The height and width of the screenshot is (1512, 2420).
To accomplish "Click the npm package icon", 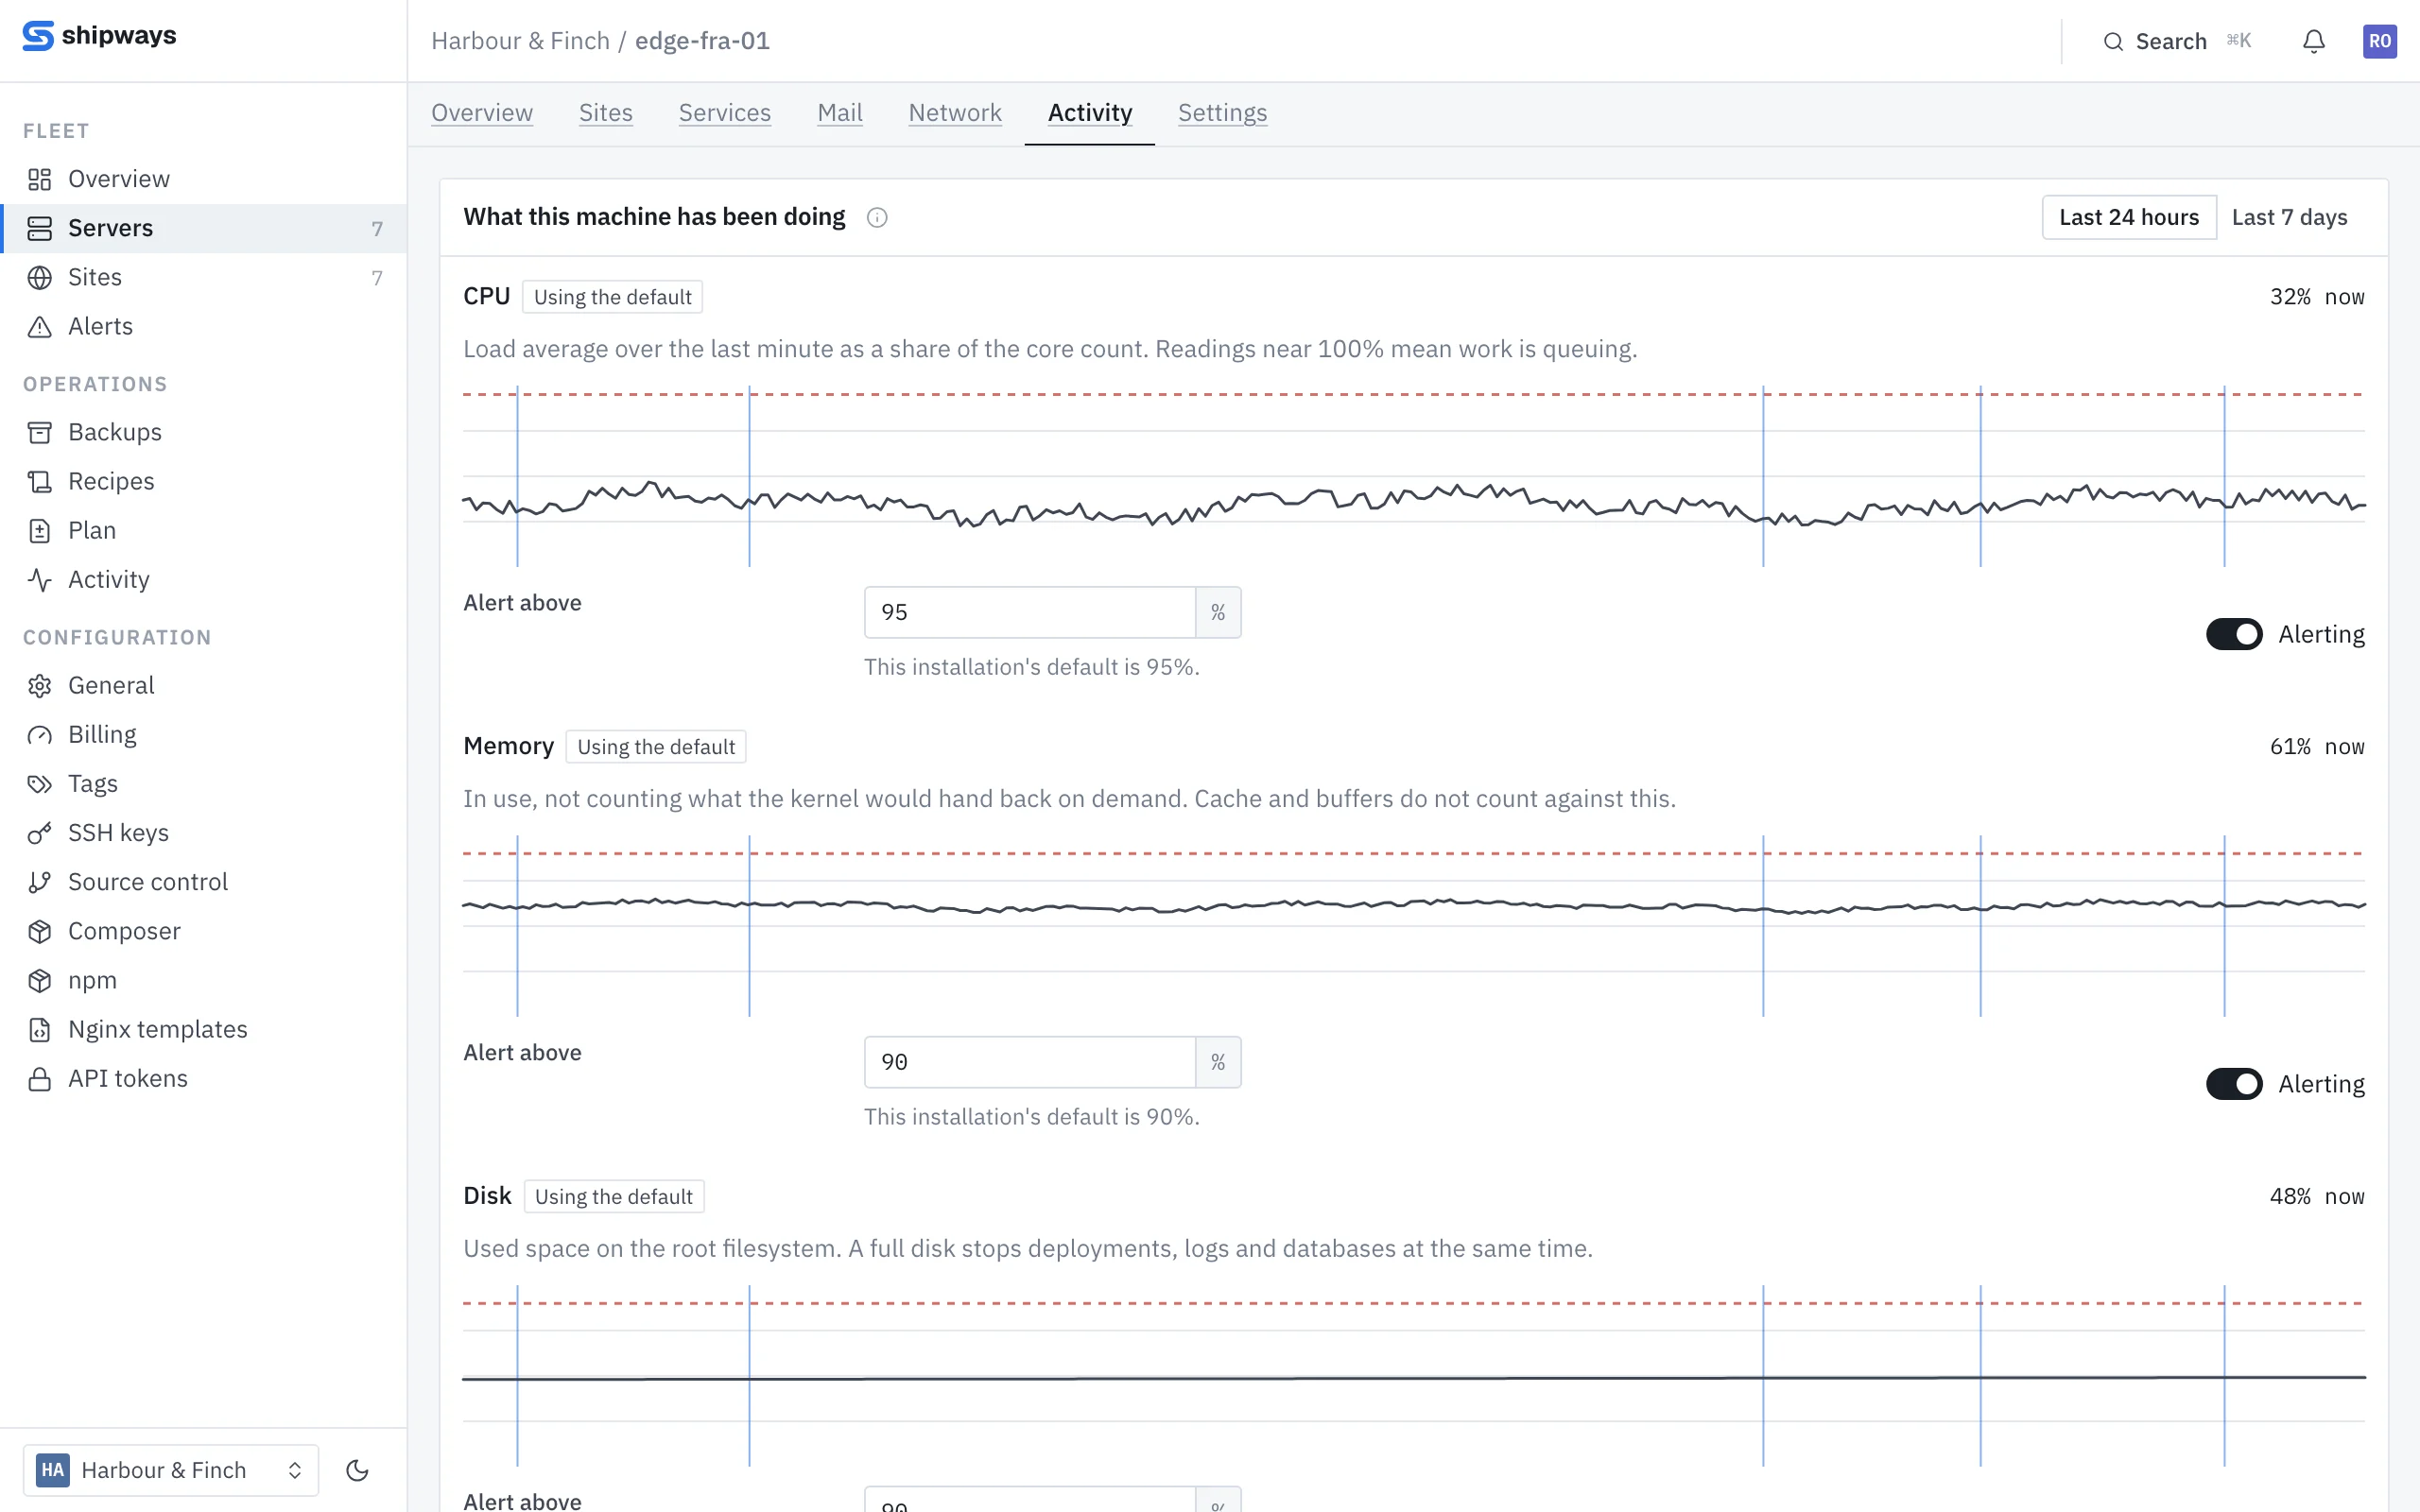I will pos(40,979).
